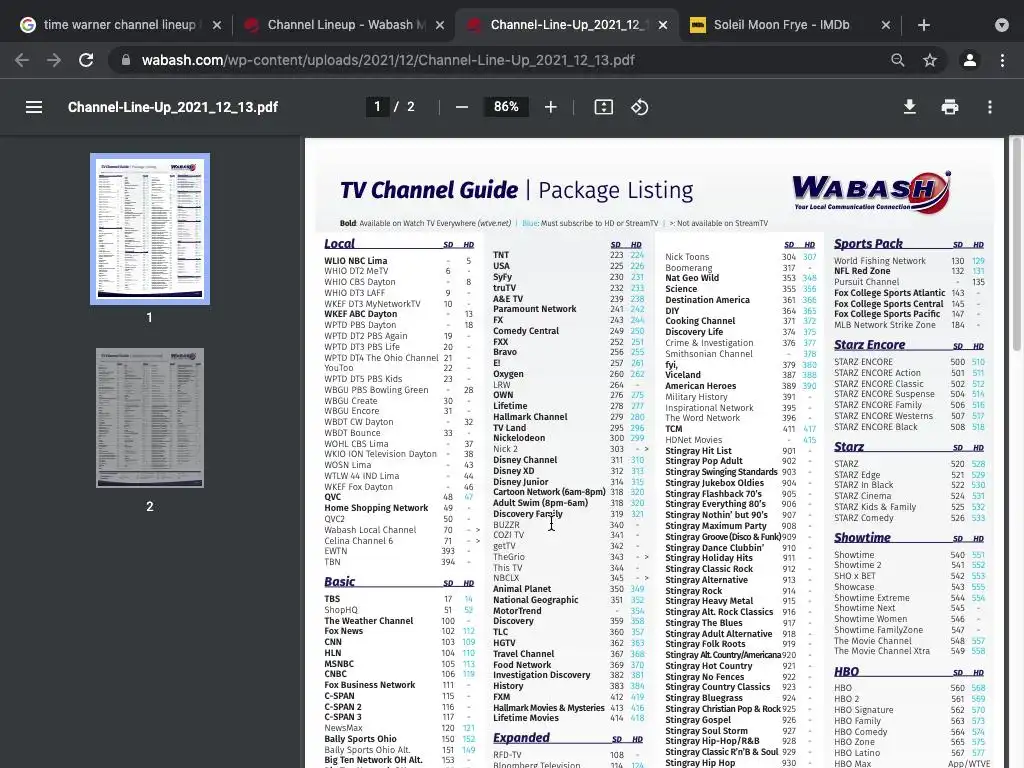This screenshot has height=768, width=1024.
Task: Click The Weather Channel entry
Action: click(368, 621)
